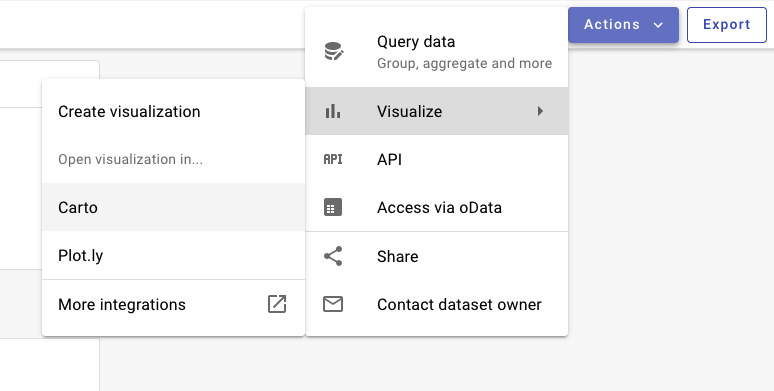
Task: Select Query data menu entry
Action: (436, 52)
